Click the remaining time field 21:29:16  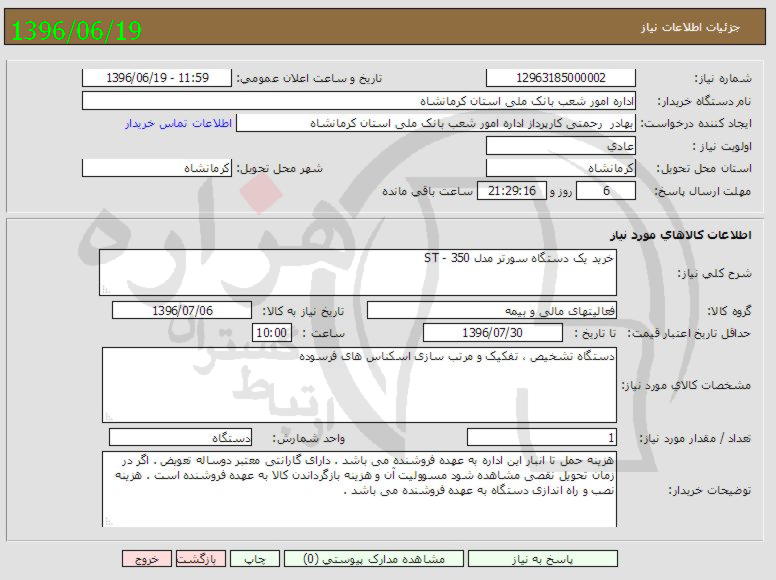pos(512,191)
